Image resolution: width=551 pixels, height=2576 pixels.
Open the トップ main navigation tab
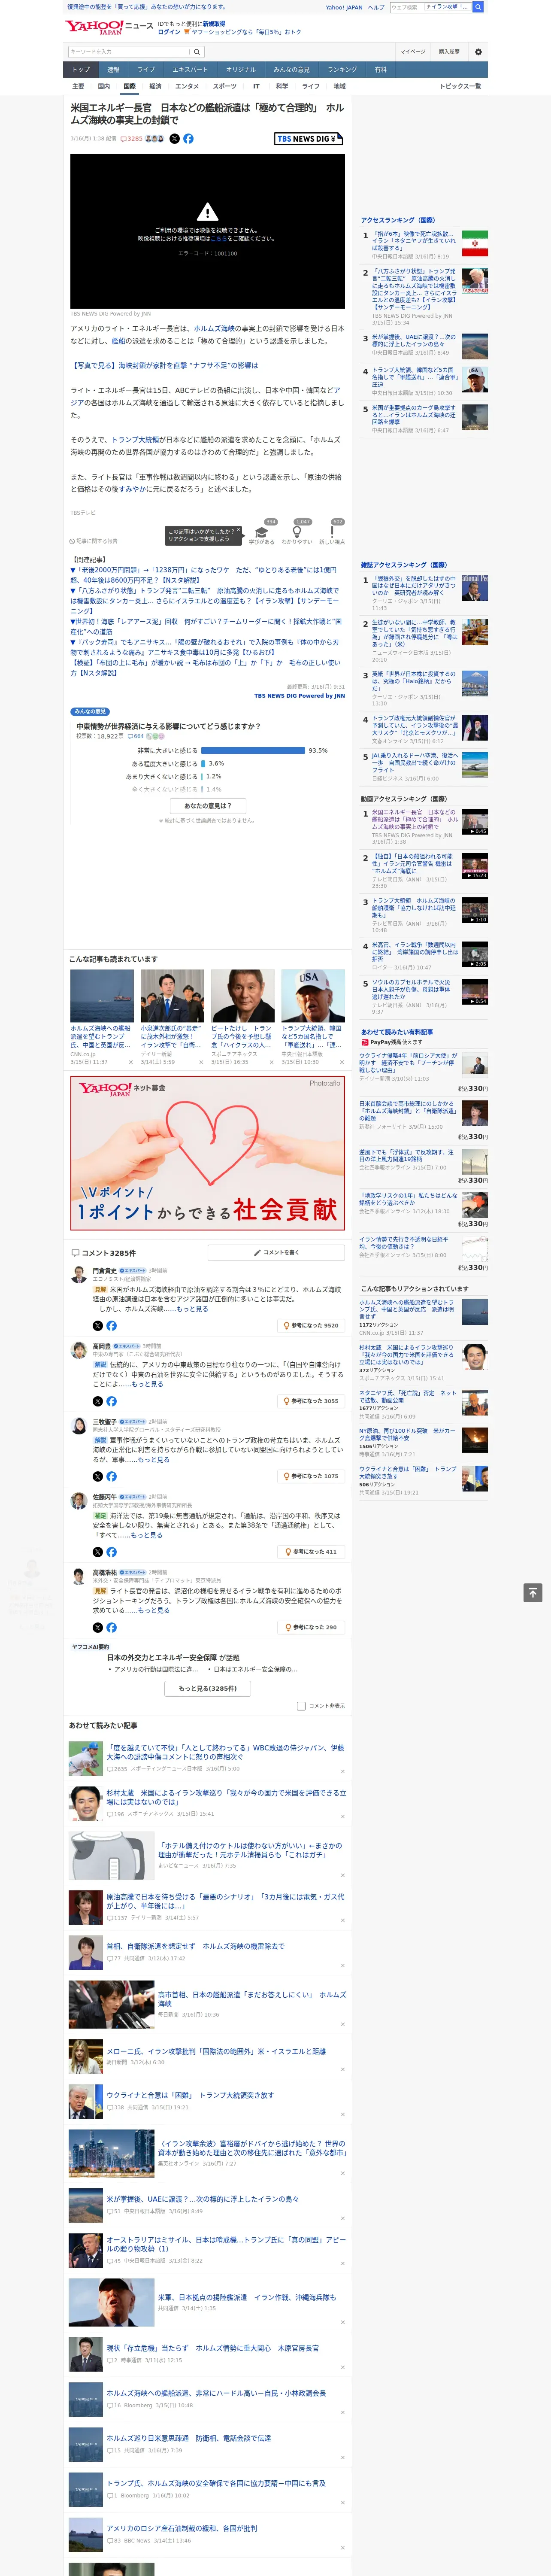[81, 70]
